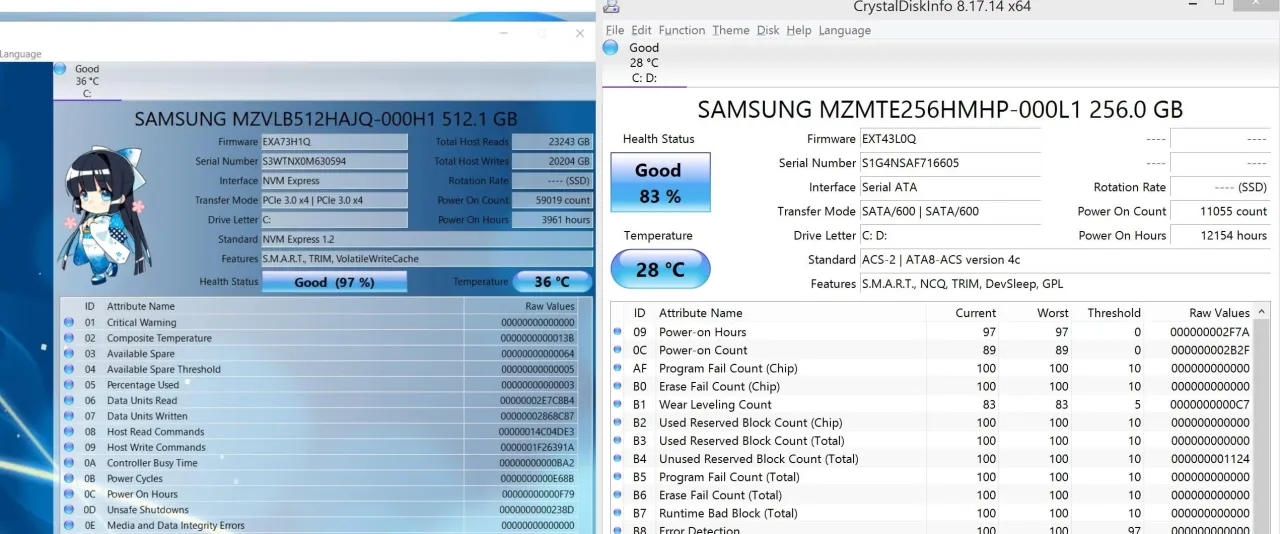The width and height of the screenshot is (1280, 534).
Task: Click the status dot for Composite Temperature row
Action: (69, 338)
